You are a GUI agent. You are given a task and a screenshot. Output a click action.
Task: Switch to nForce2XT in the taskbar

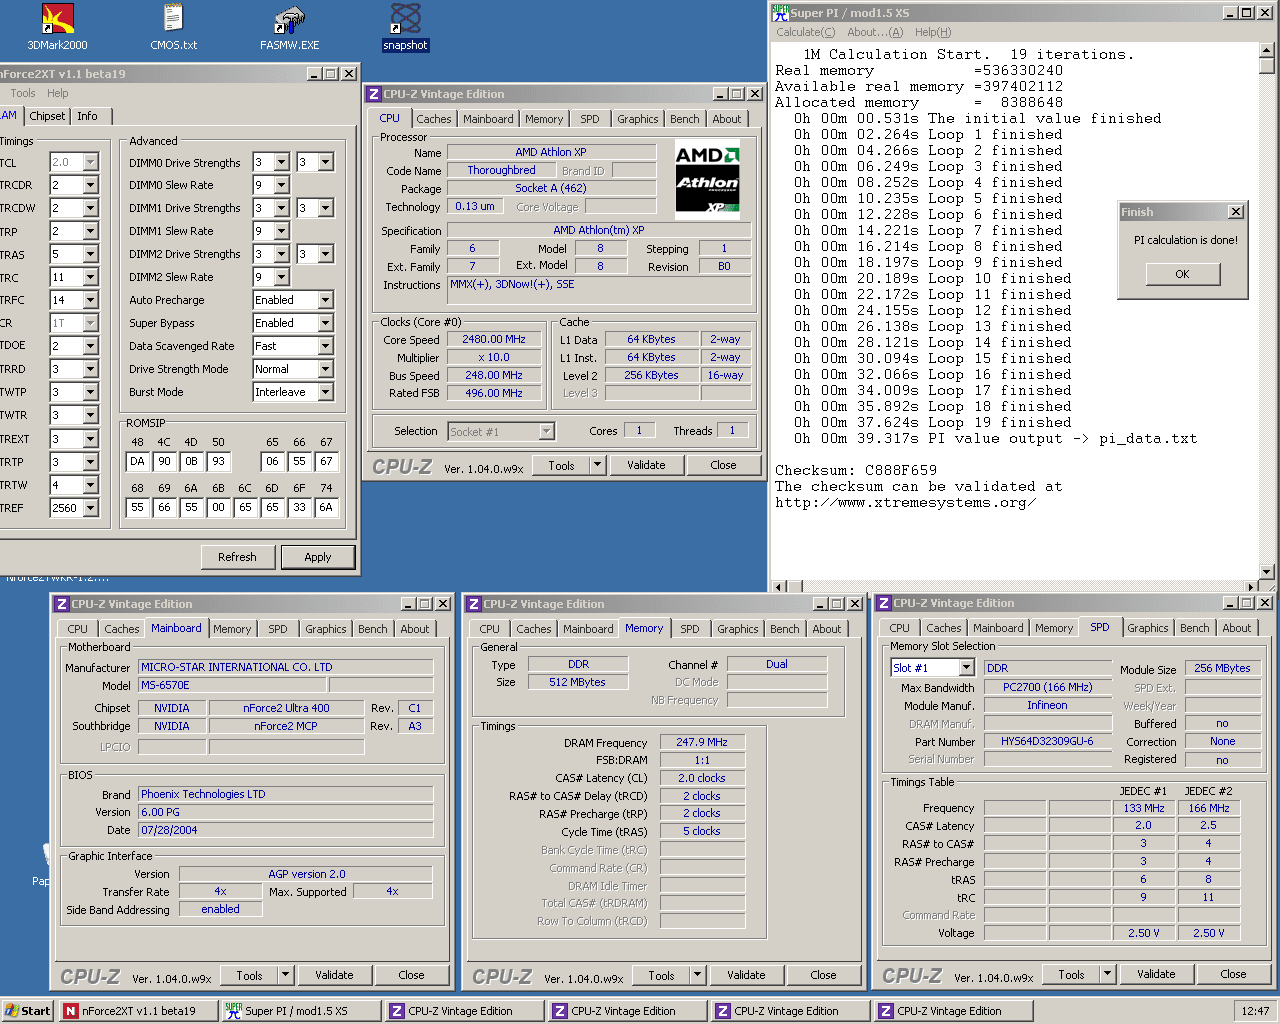pos(138,1011)
